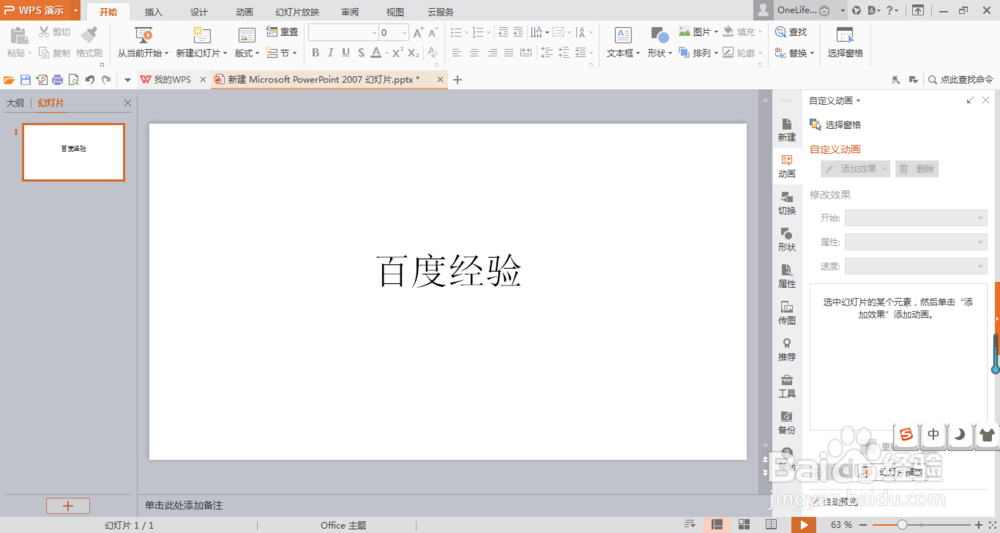Play slideshow from status bar button
1000x533 pixels.
(x=804, y=524)
